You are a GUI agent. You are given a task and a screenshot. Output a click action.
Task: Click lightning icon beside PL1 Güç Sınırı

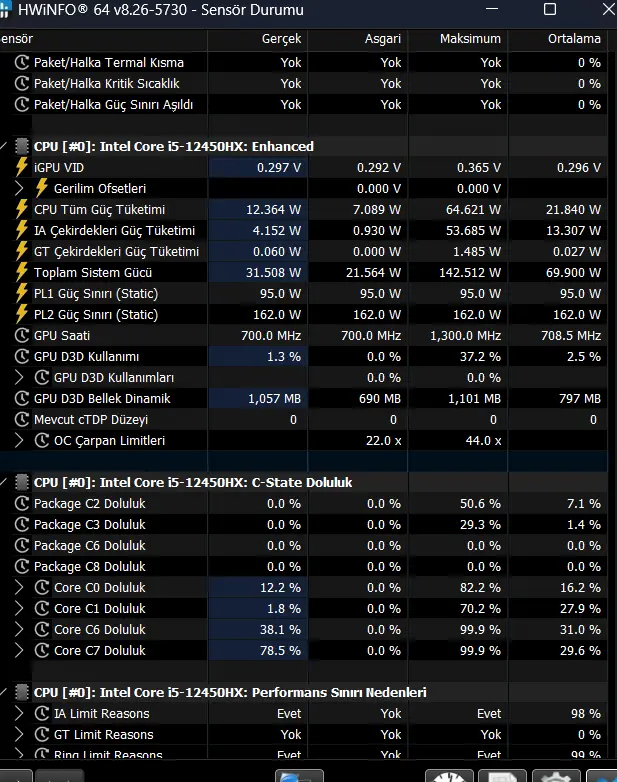coord(21,293)
